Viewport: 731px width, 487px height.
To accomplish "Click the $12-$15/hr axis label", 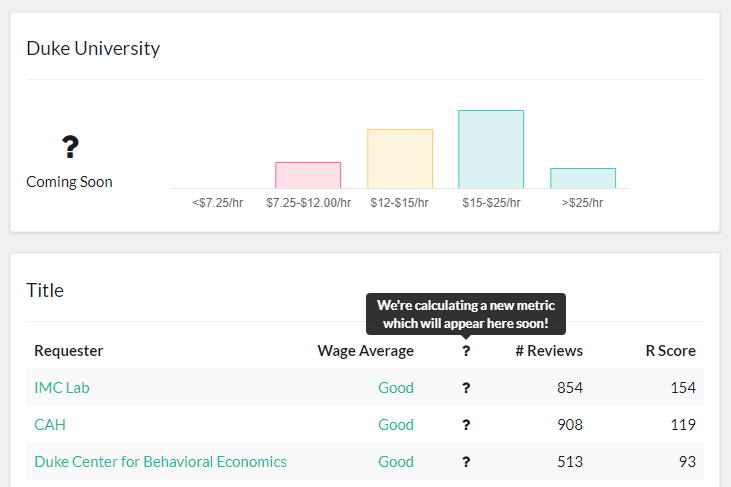I will pos(400,203).
